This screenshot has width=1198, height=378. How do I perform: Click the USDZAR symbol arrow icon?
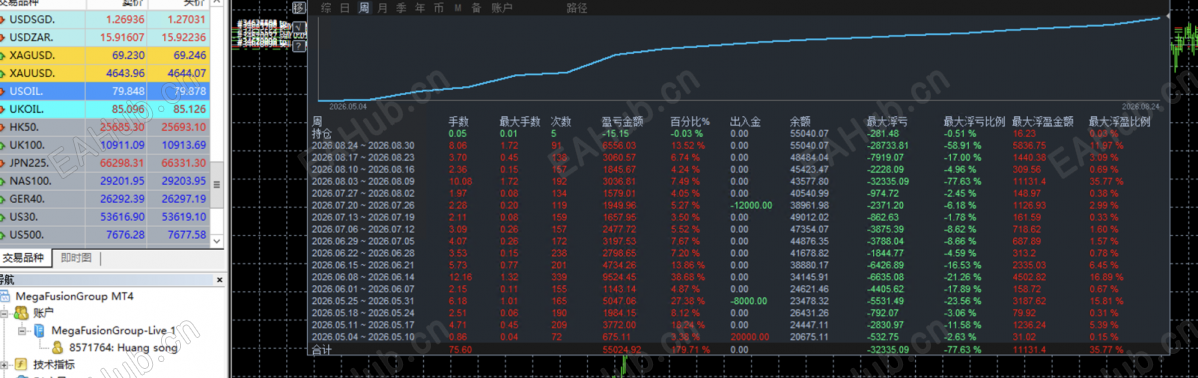3,37
